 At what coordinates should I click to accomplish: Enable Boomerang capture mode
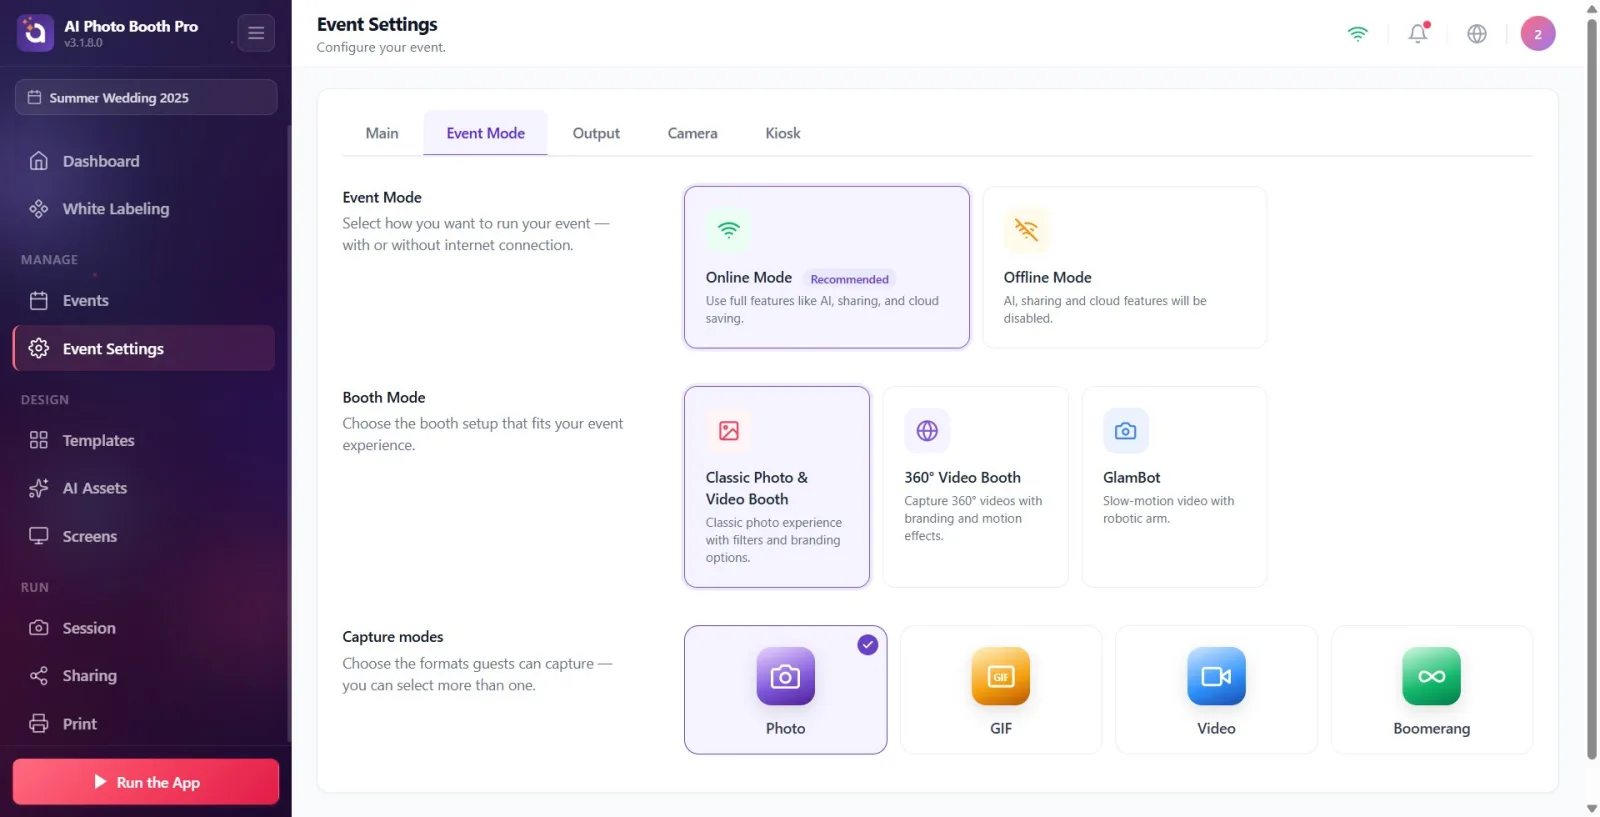tap(1431, 690)
